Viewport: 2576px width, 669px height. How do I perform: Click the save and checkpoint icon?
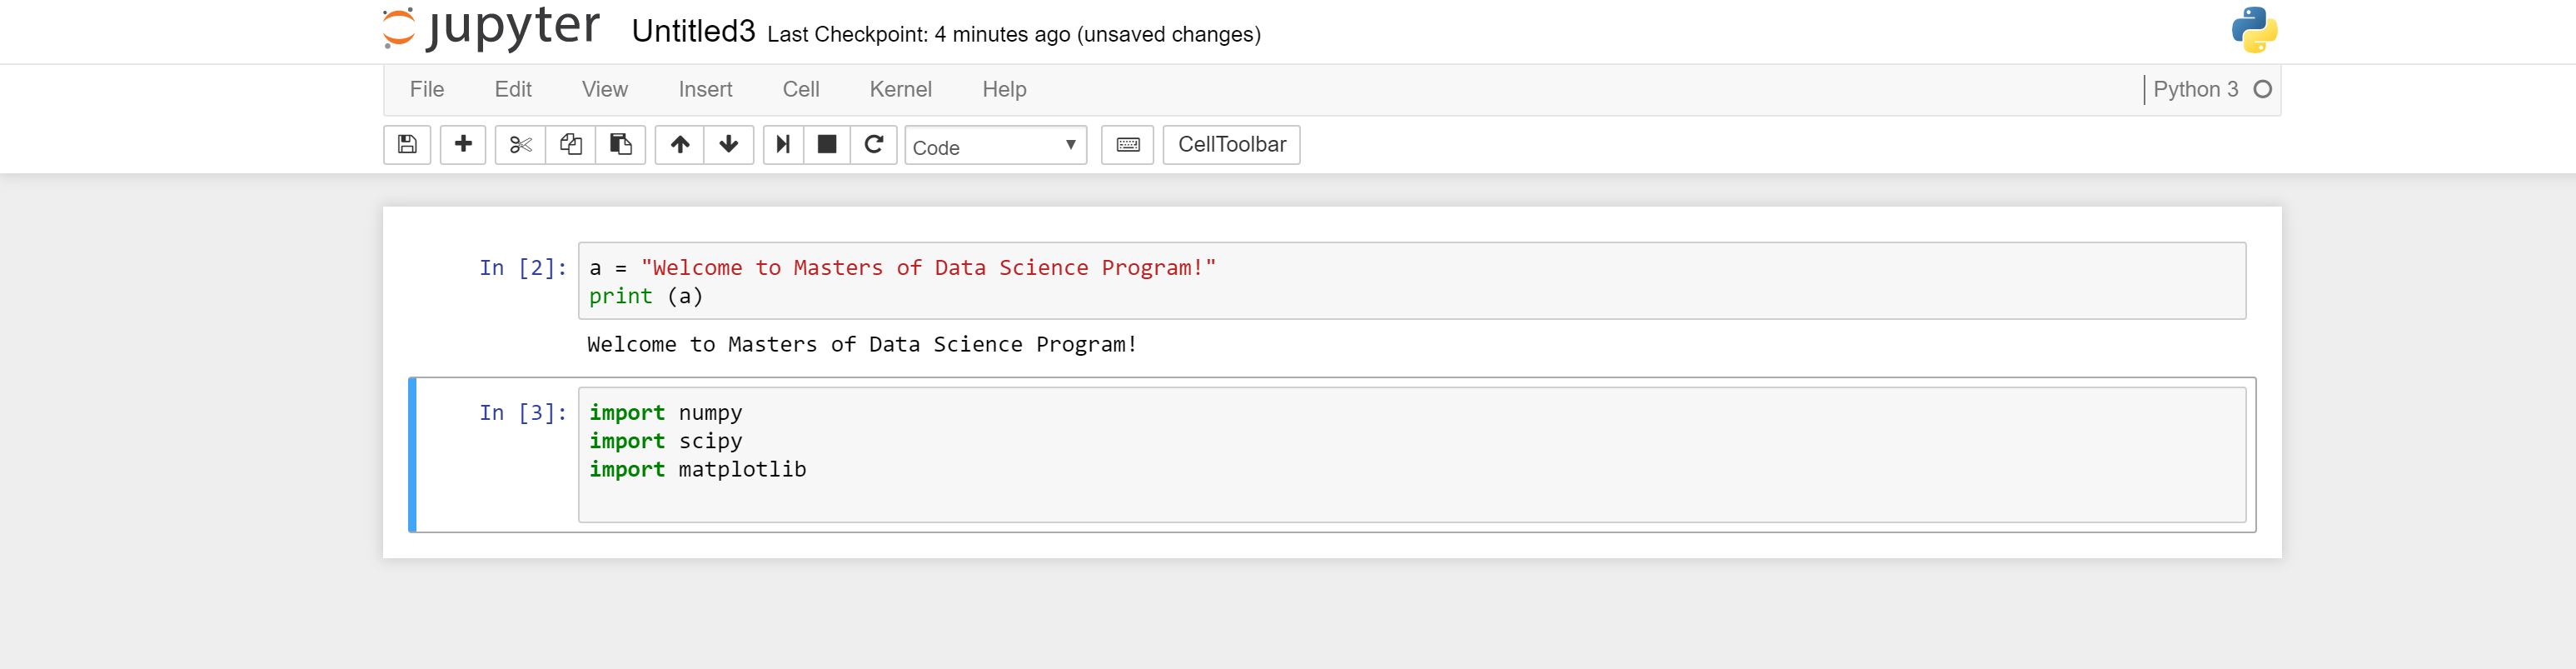407,145
